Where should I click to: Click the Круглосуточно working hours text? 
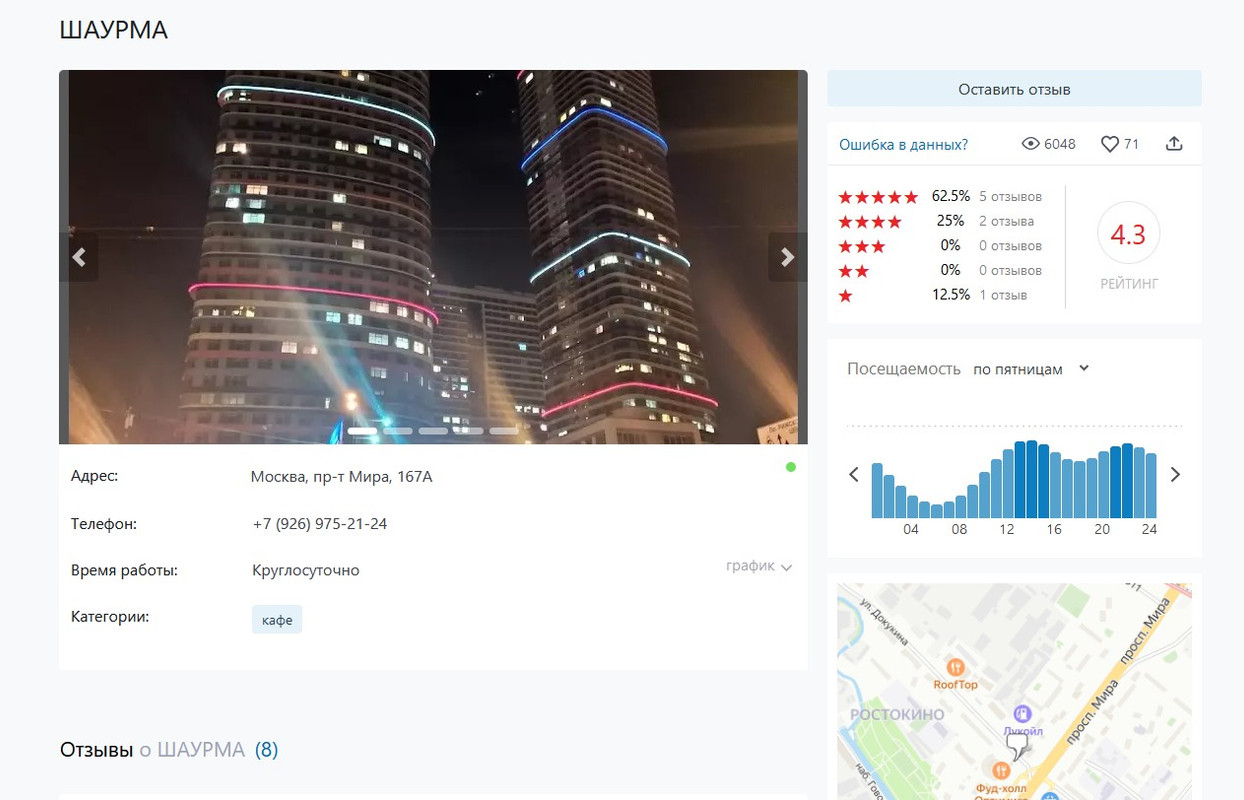tap(306, 571)
